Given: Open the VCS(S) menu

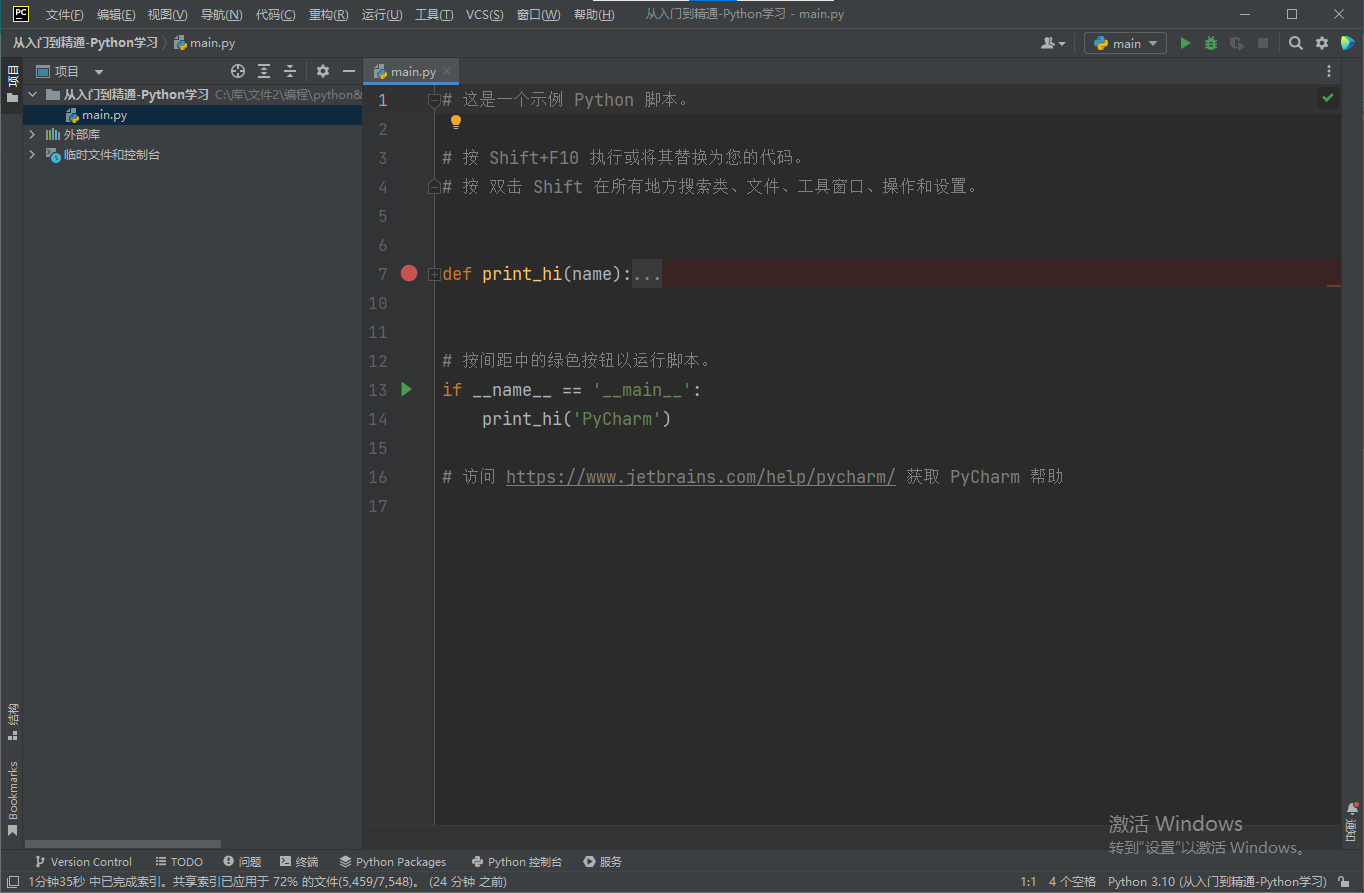Looking at the screenshot, I should tap(485, 14).
